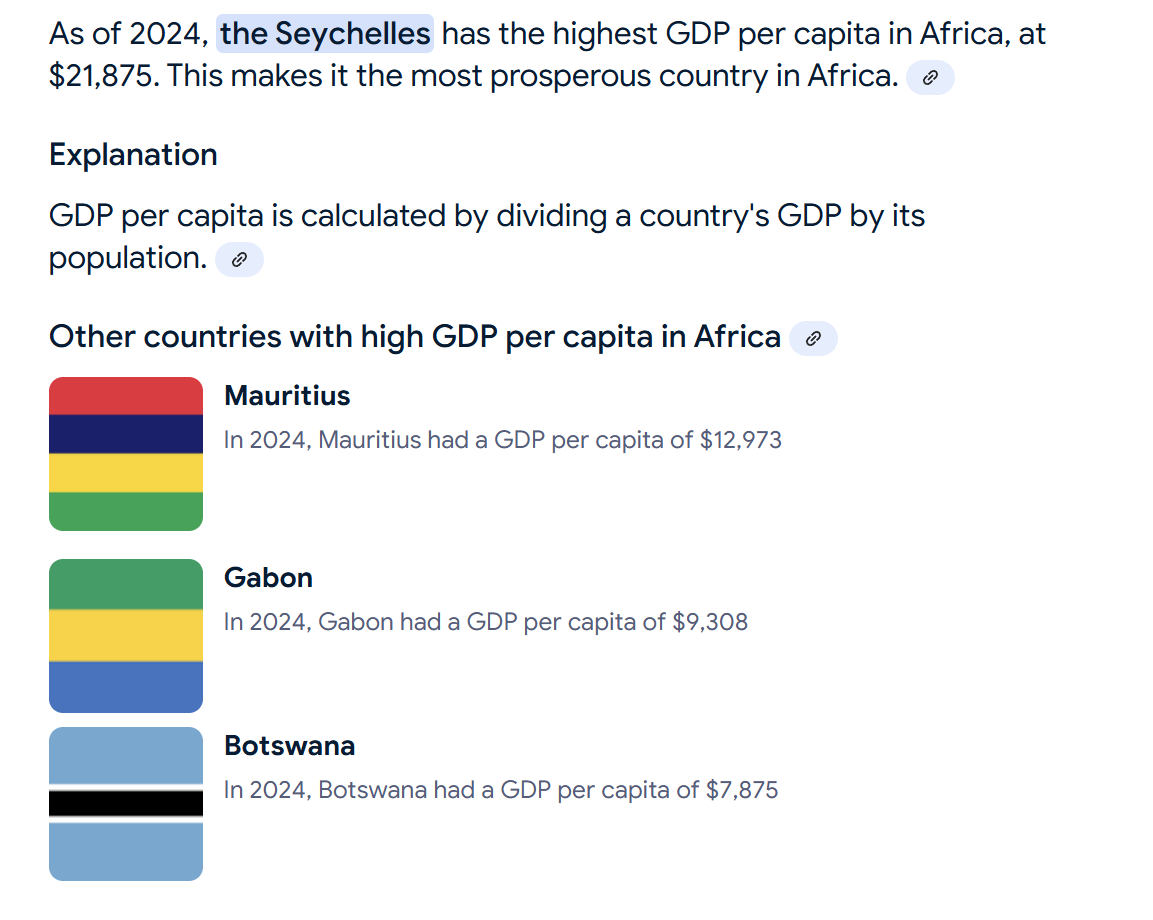Click link icon next to 'population.'
Viewport: 1153px width, 920px height.
239,260
